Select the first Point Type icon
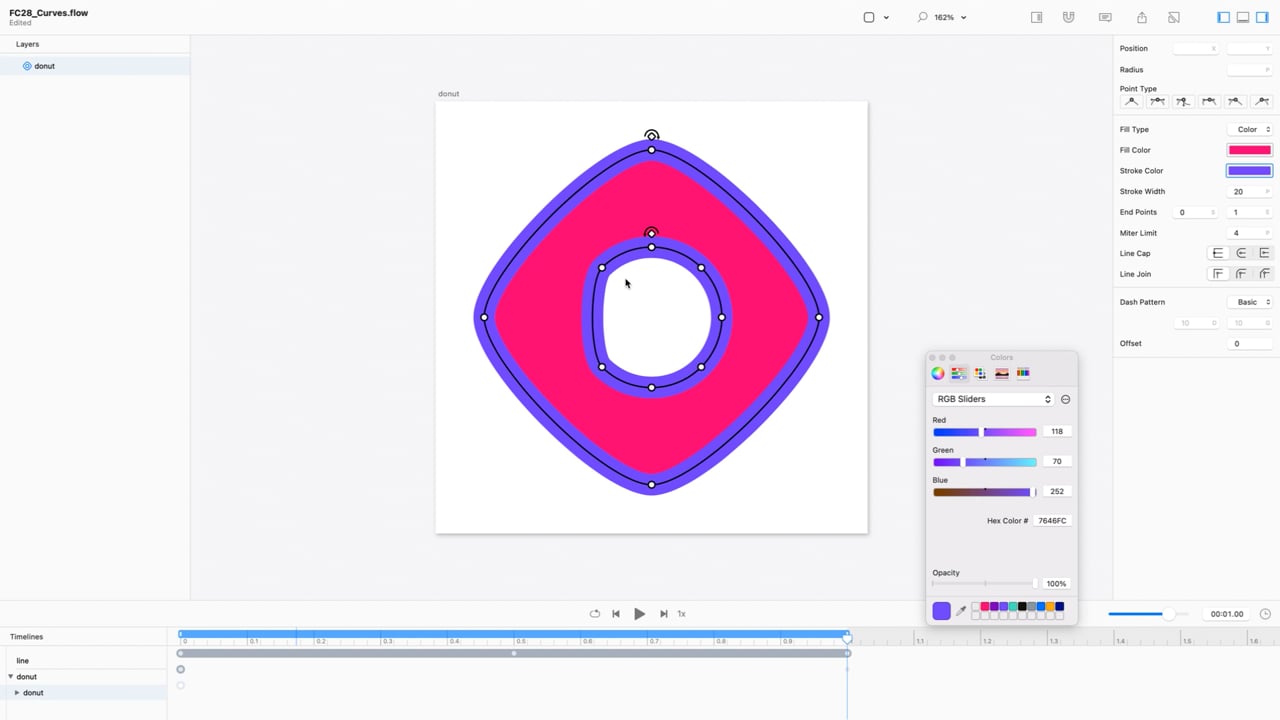The image size is (1280, 720). click(1131, 102)
